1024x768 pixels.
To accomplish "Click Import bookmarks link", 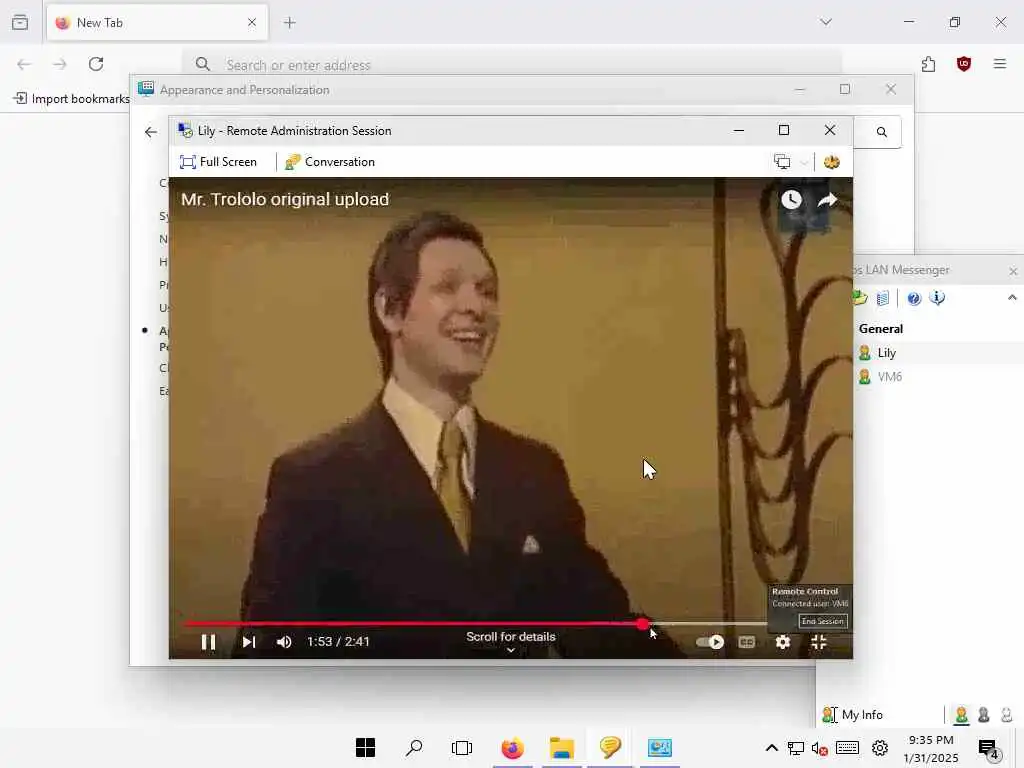I will coord(72,99).
